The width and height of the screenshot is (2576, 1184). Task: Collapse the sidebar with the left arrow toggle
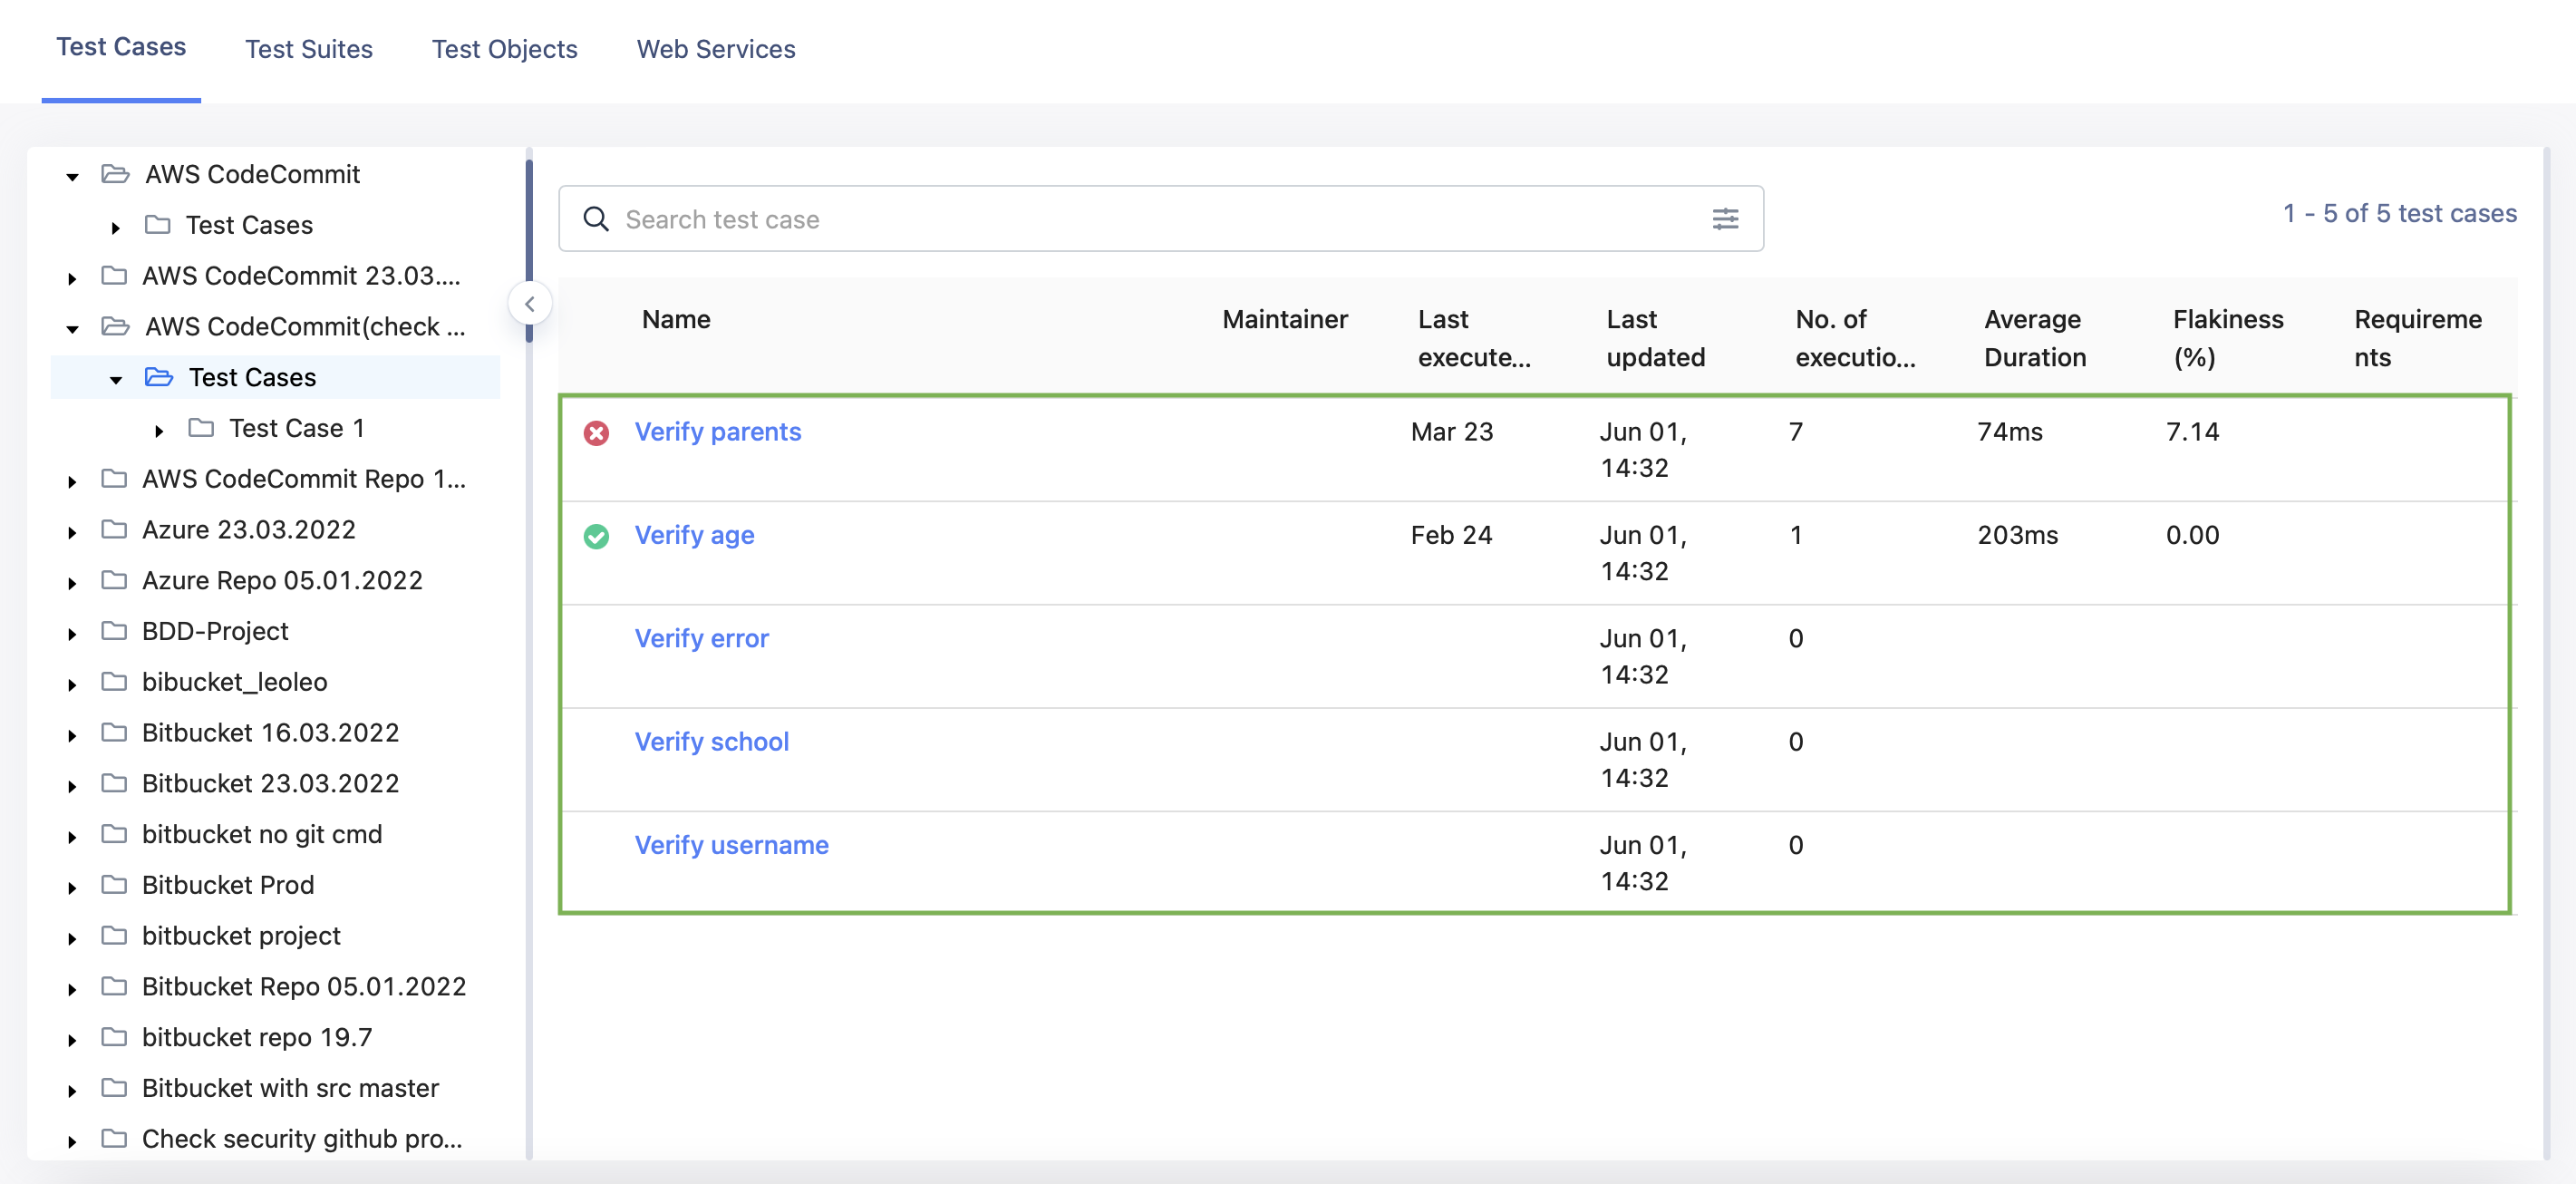(x=530, y=303)
